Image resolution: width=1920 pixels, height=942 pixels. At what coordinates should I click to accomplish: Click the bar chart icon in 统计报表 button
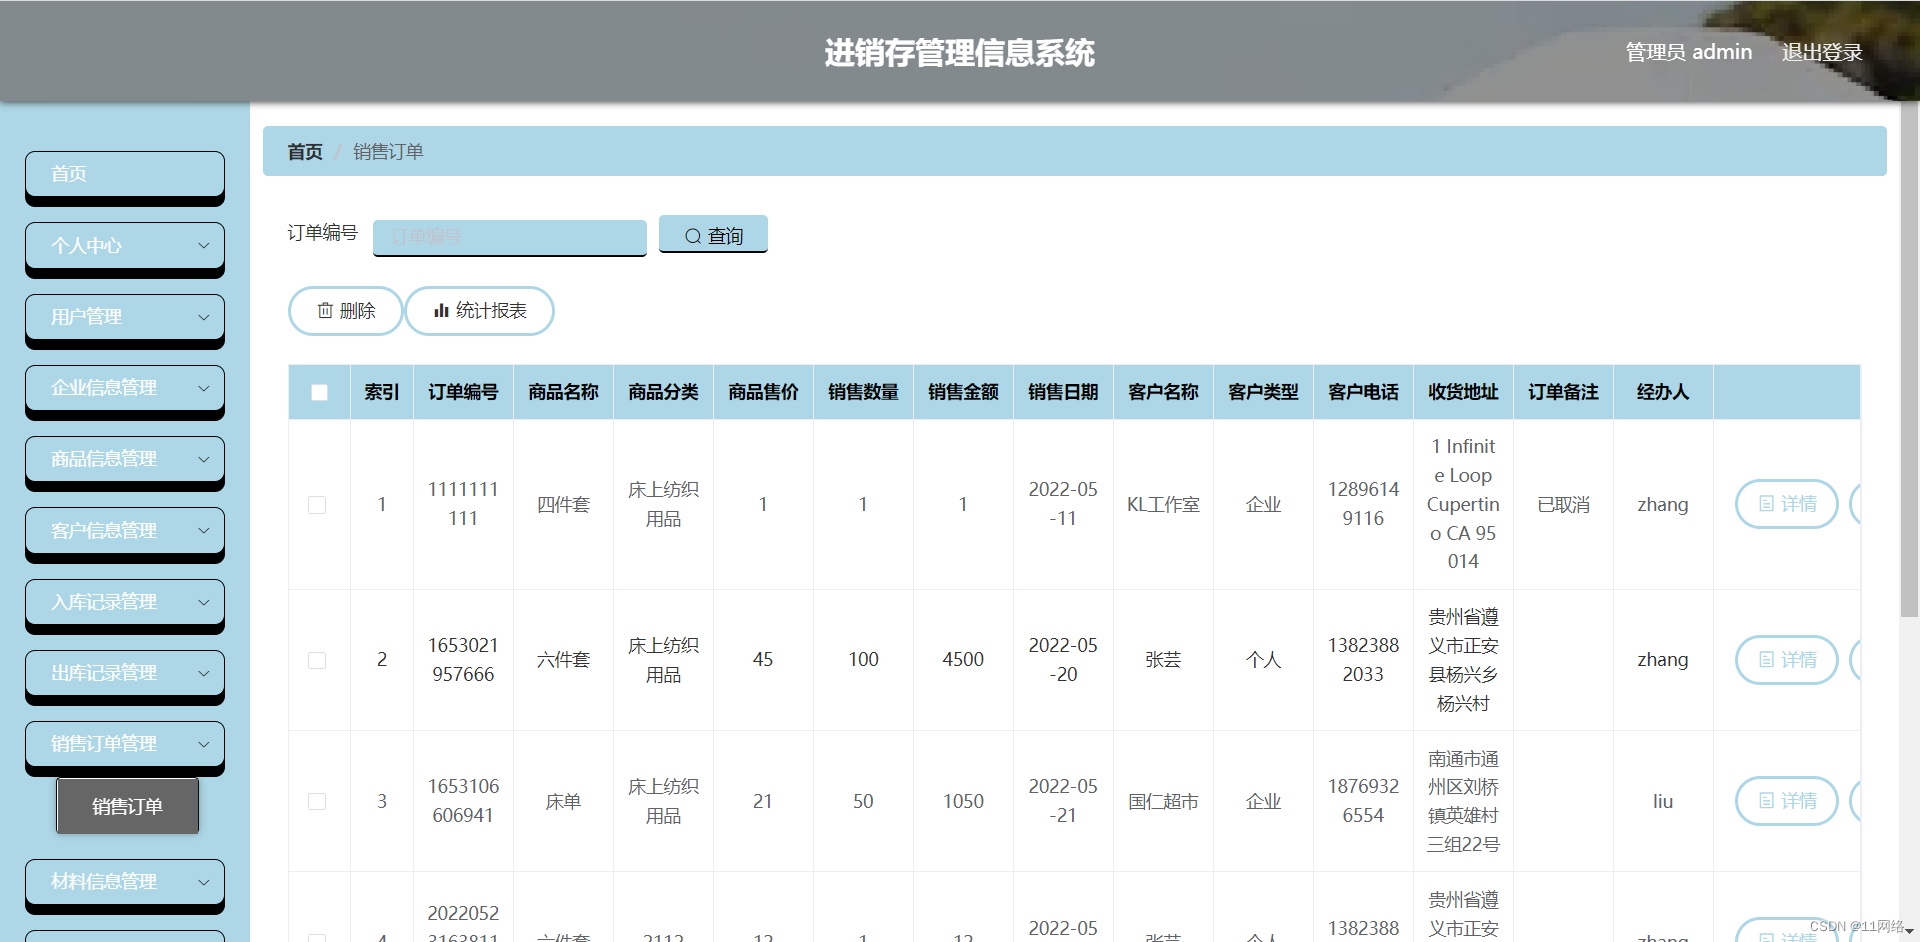coord(441,311)
